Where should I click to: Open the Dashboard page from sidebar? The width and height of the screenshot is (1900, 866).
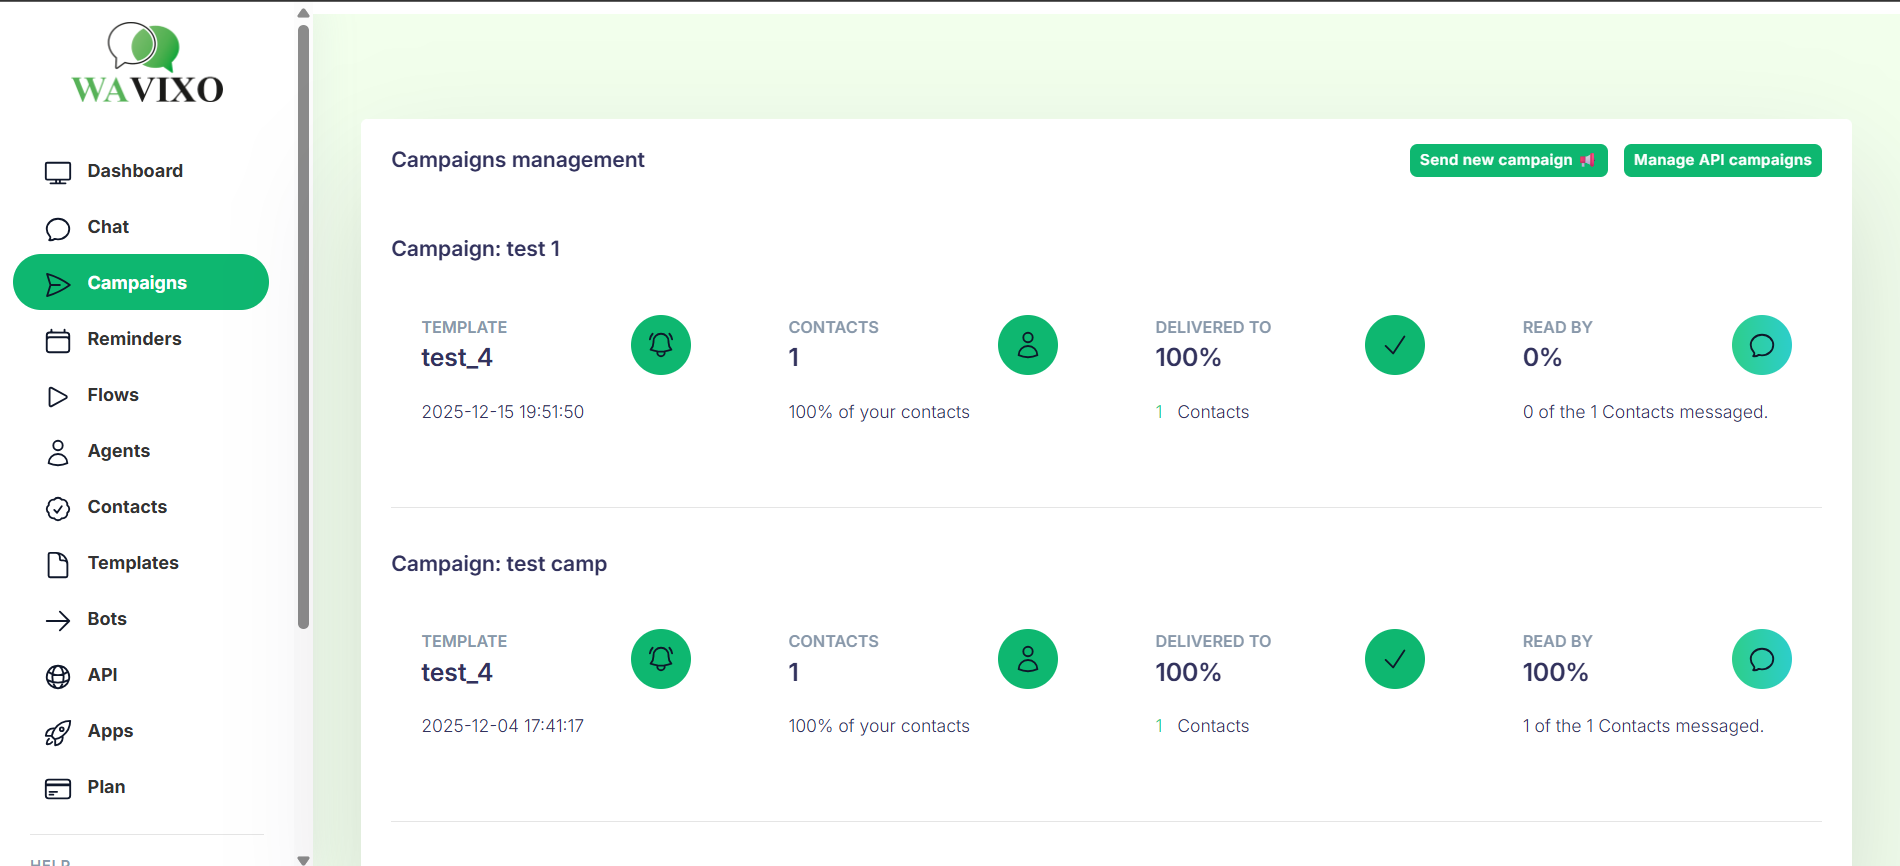coord(134,171)
